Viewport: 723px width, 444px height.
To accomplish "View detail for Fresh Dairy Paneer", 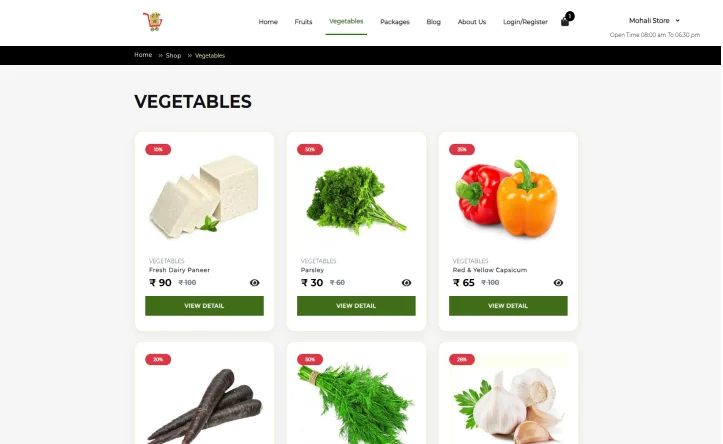I will tap(204, 306).
